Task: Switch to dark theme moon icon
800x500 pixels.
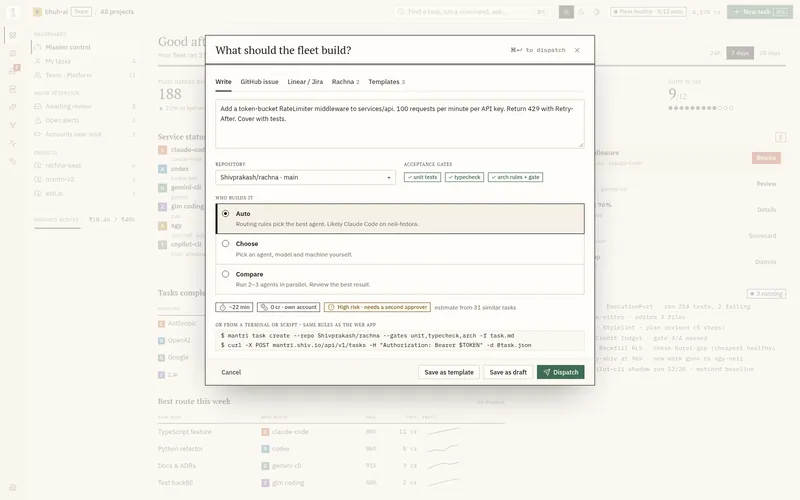Action: point(581,12)
